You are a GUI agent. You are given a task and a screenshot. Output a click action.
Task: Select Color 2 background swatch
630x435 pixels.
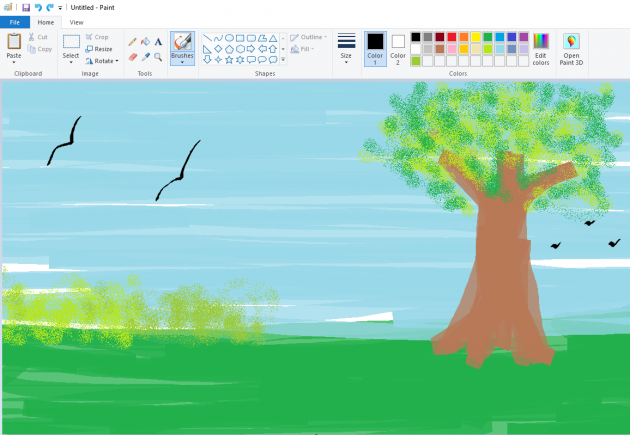[398, 47]
